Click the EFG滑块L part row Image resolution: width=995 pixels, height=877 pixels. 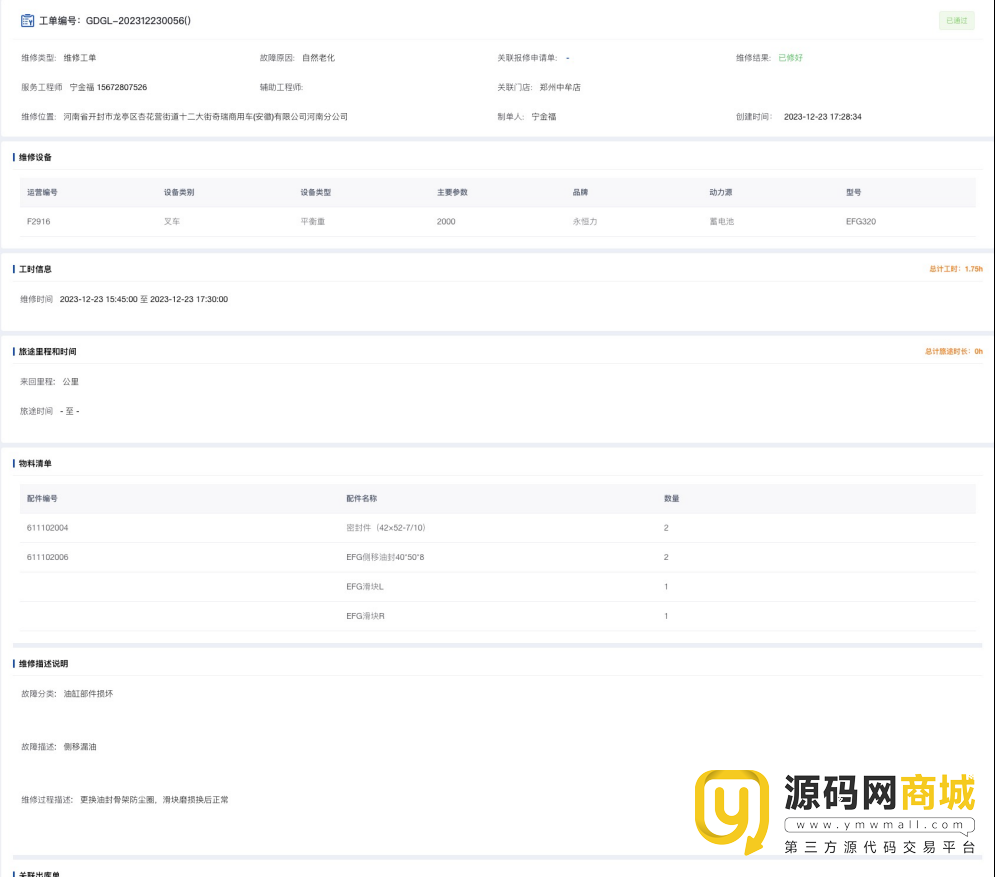365,586
